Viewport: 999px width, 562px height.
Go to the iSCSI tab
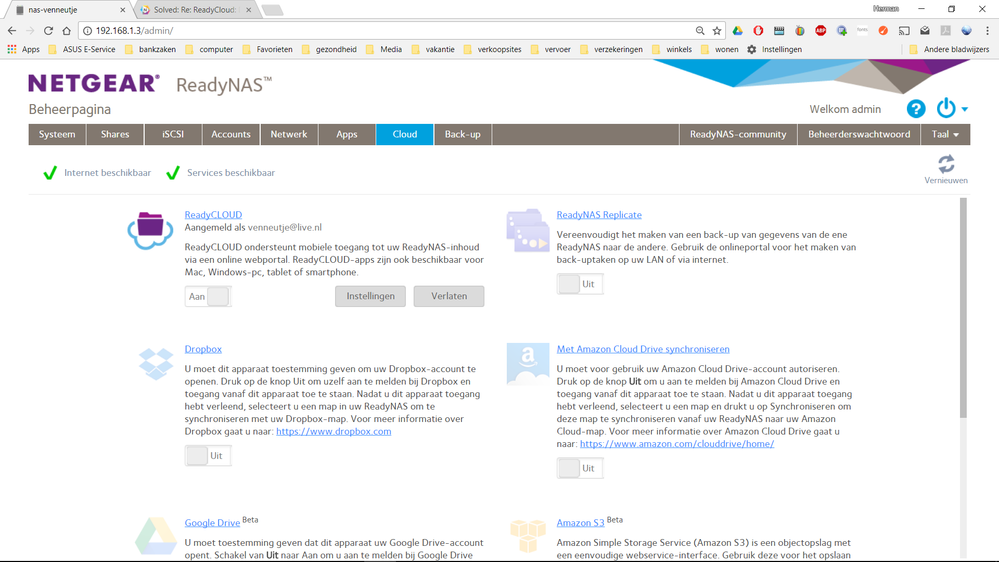coord(173,134)
